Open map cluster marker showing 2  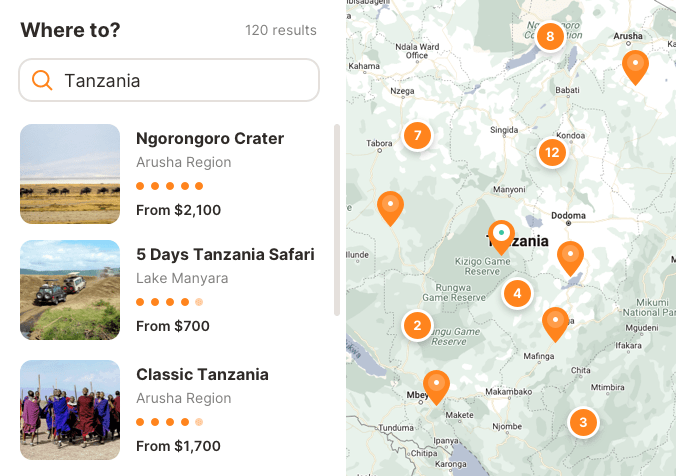tap(417, 325)
